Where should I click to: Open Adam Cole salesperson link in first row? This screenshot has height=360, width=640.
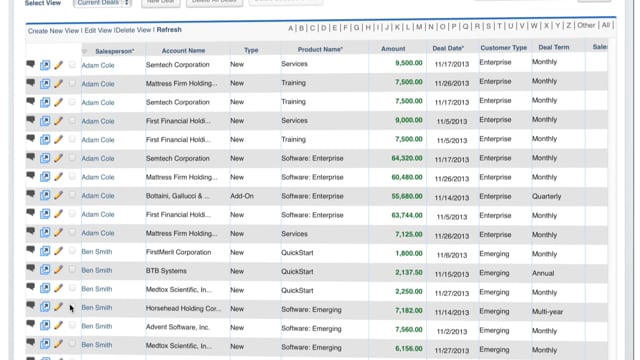coord(98,65)
